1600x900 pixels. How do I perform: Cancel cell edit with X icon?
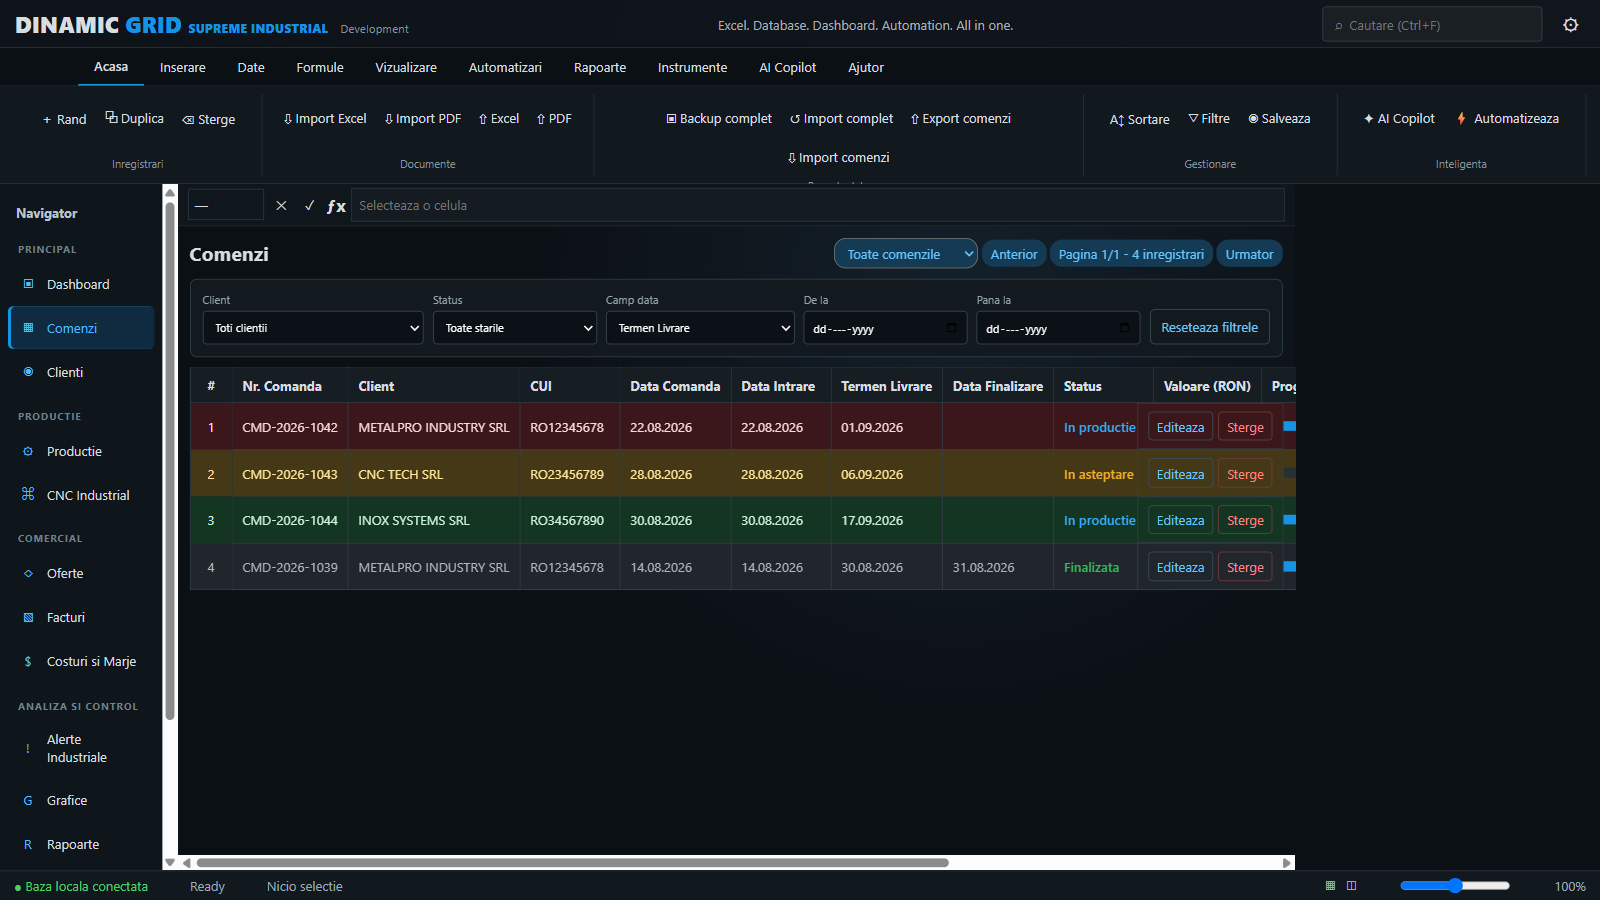(281, 205)
